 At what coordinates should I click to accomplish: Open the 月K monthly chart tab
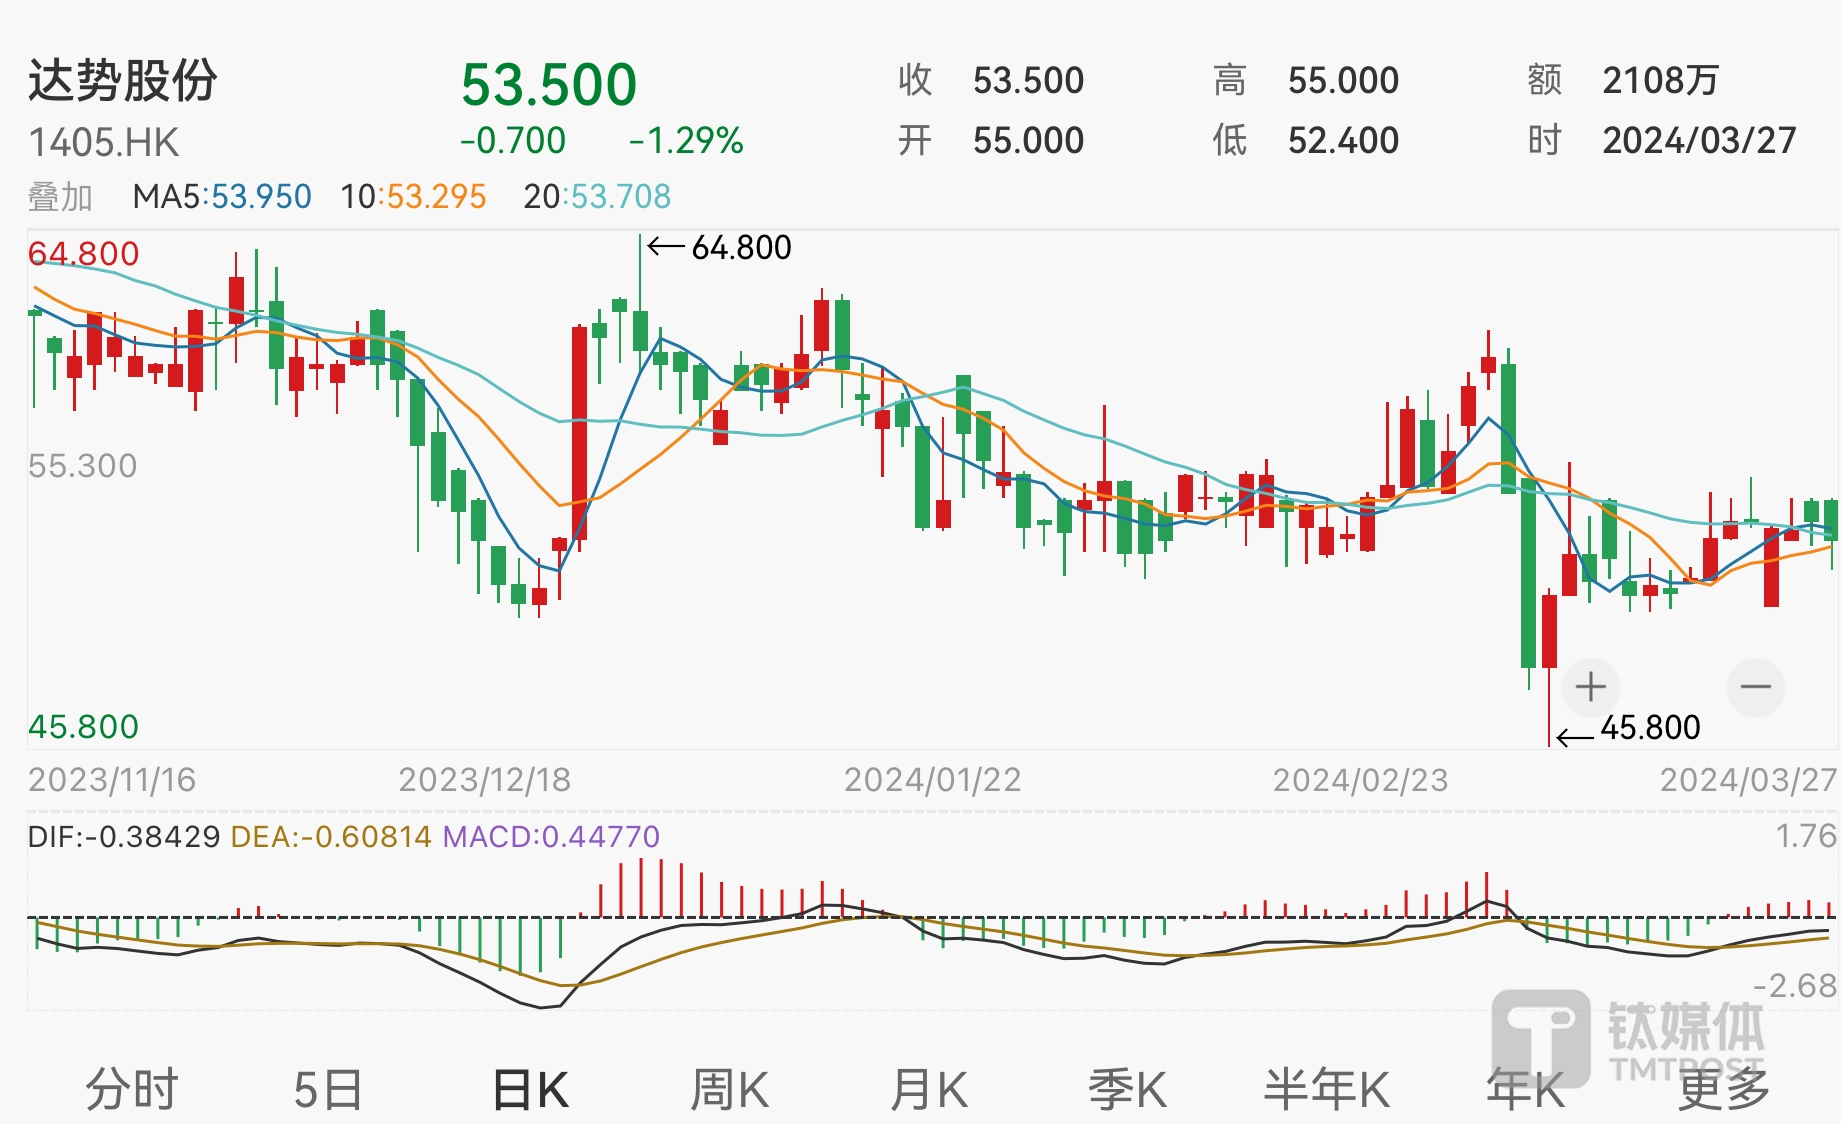pos(929,1089)
